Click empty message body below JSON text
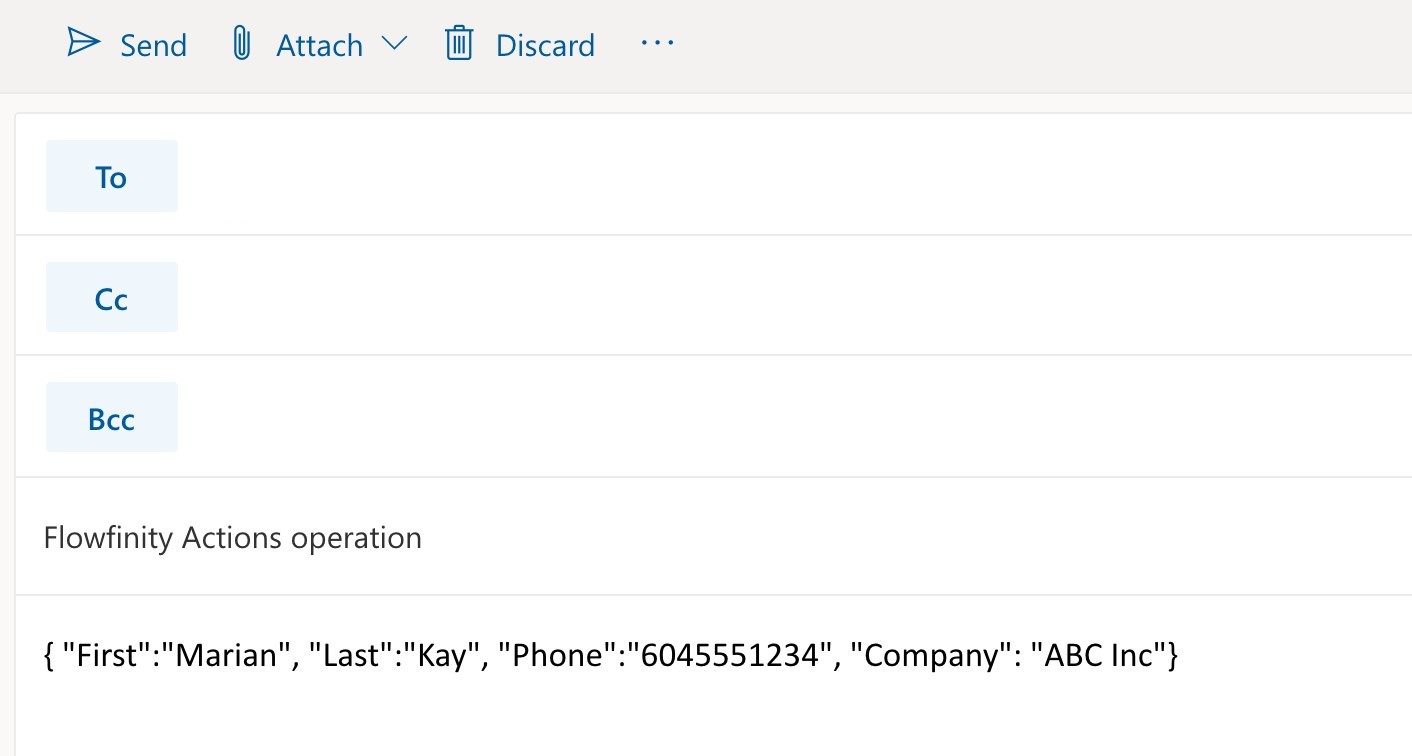Image resolution: width=1412 pixels, height=756 pixels. pyautogui.click(x=700, y=720)
